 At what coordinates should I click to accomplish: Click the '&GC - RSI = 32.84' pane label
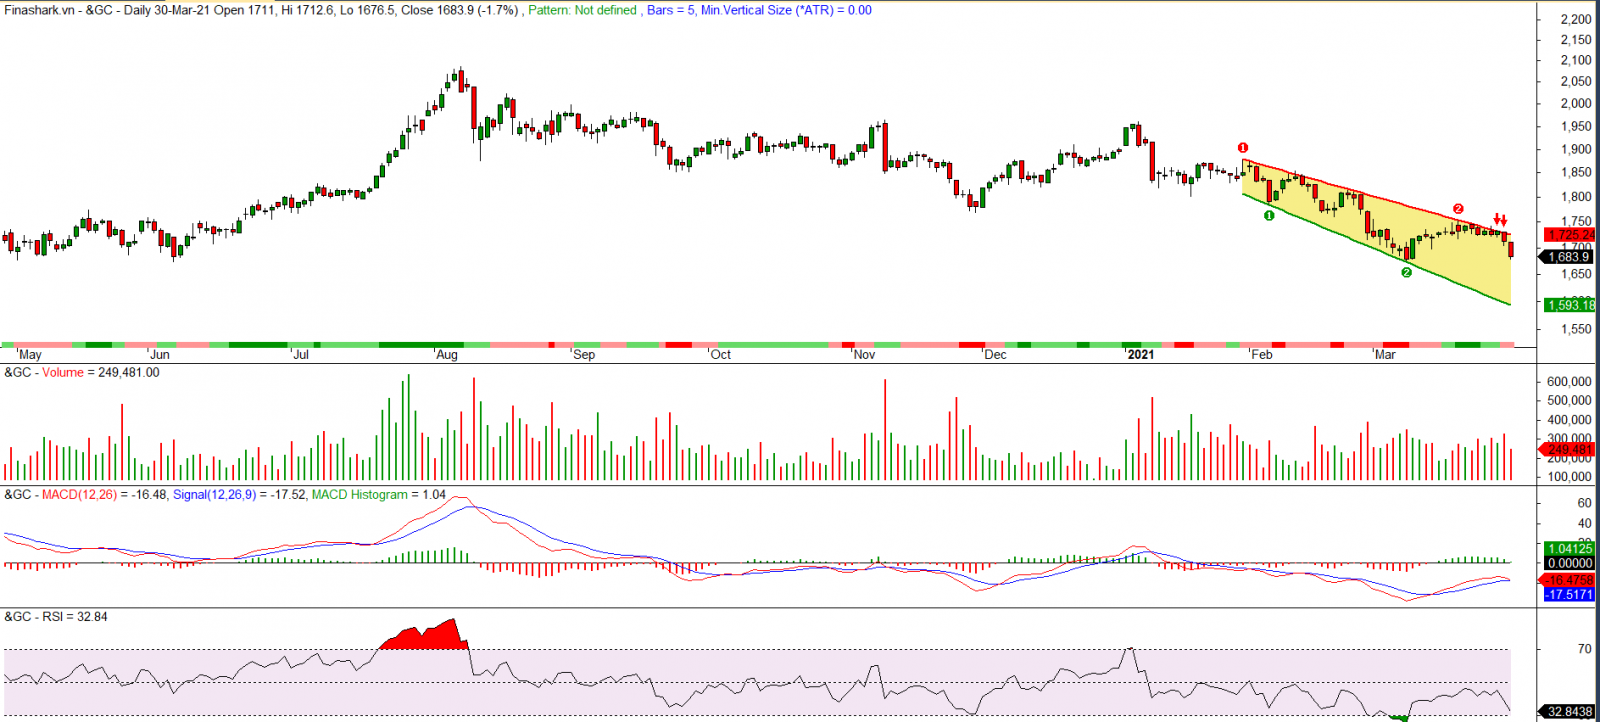tap(56, 616)
